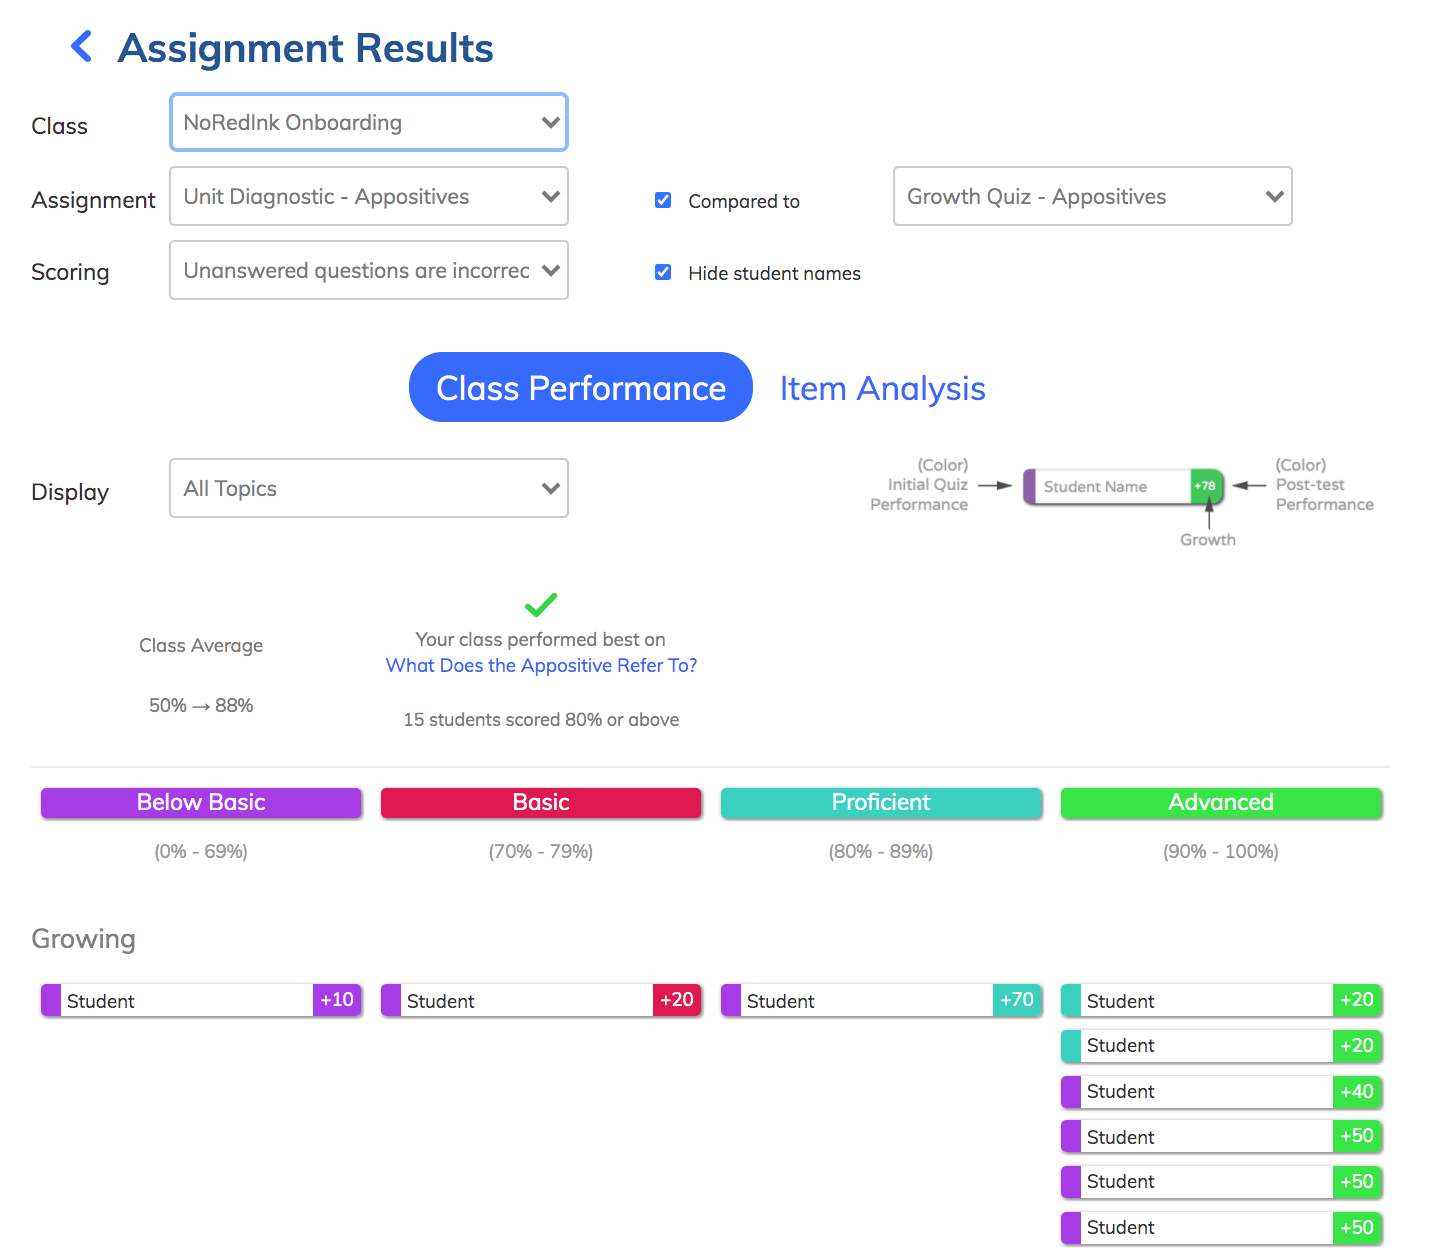1435x1248 pixels.
Task: Switch to the Item Analysis tab
Action: pos(882,388)
